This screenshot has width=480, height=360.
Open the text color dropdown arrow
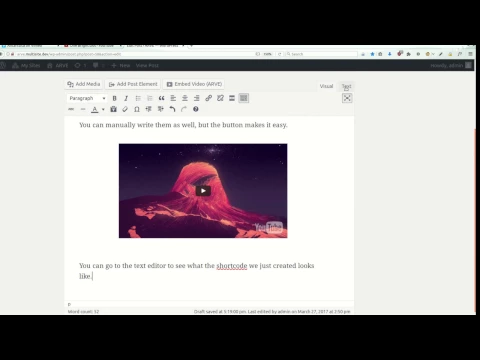click(x=103, y=109)
